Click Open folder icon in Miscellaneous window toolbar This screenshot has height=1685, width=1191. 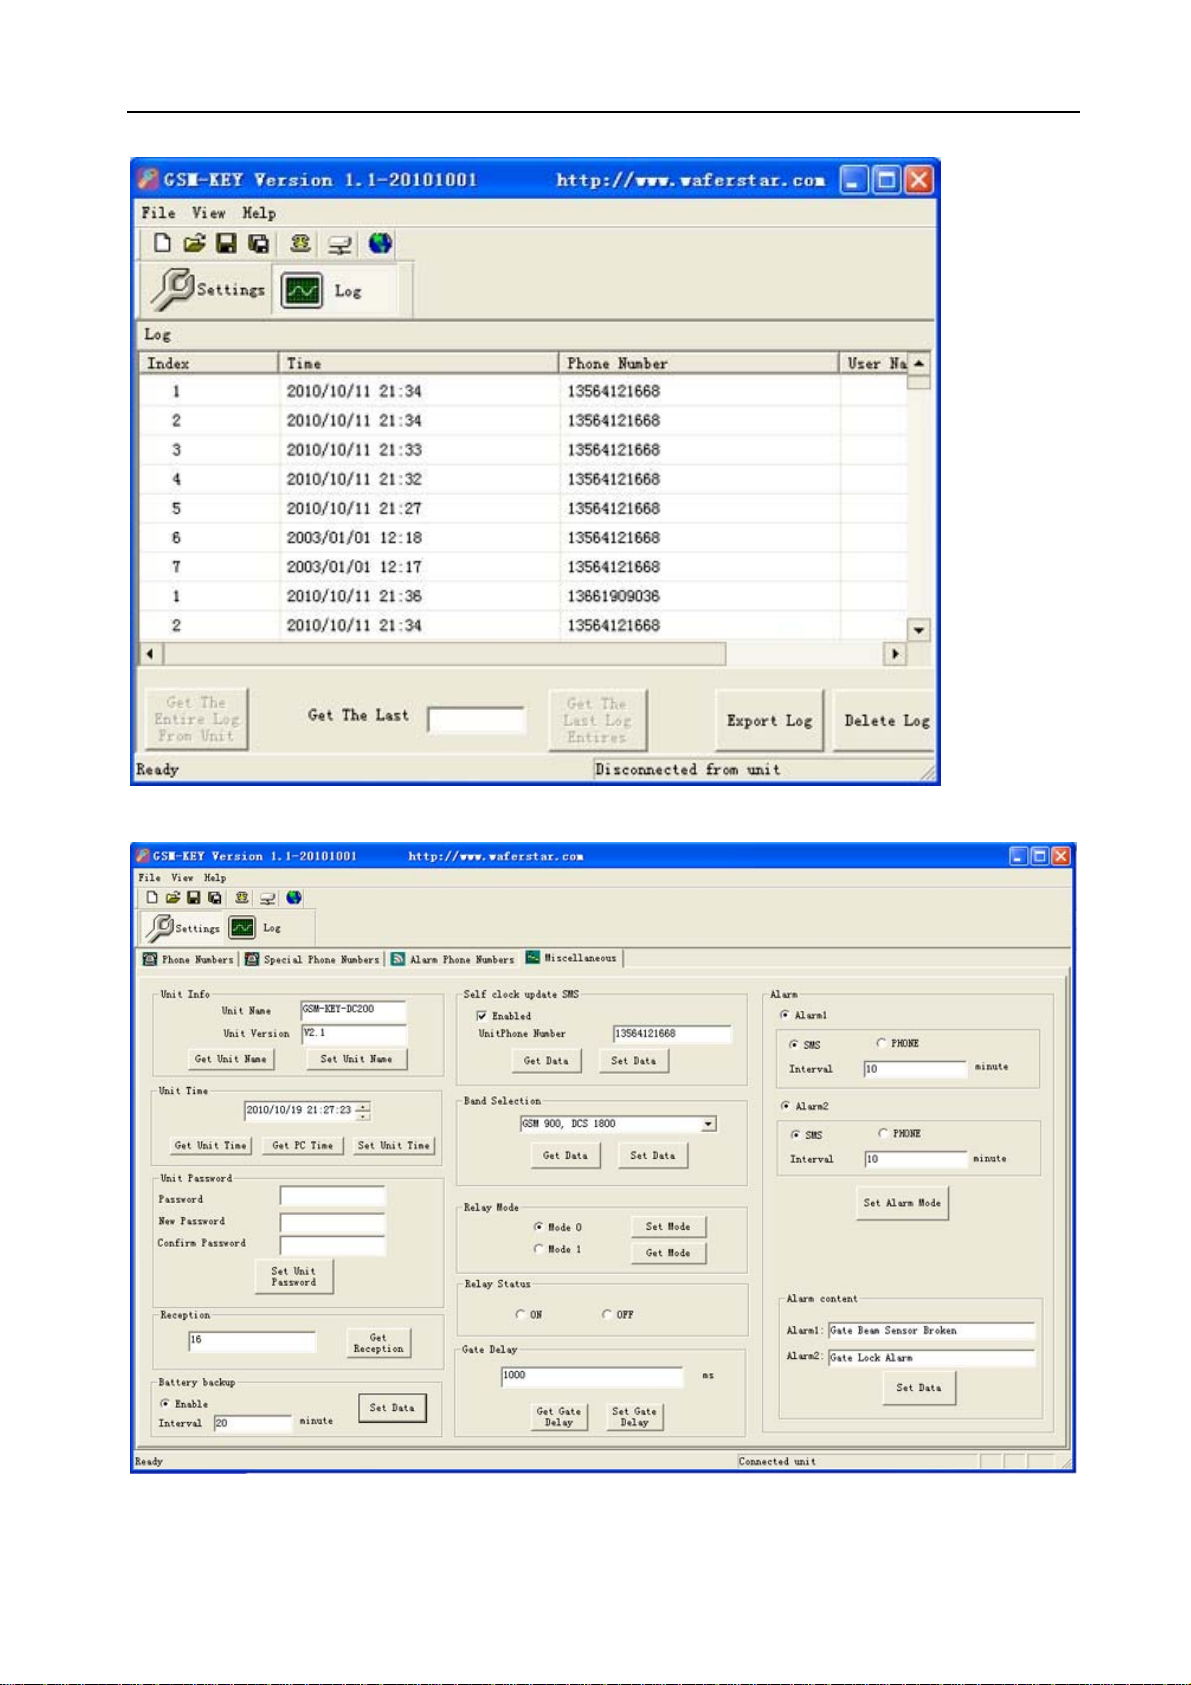(173, 898)
